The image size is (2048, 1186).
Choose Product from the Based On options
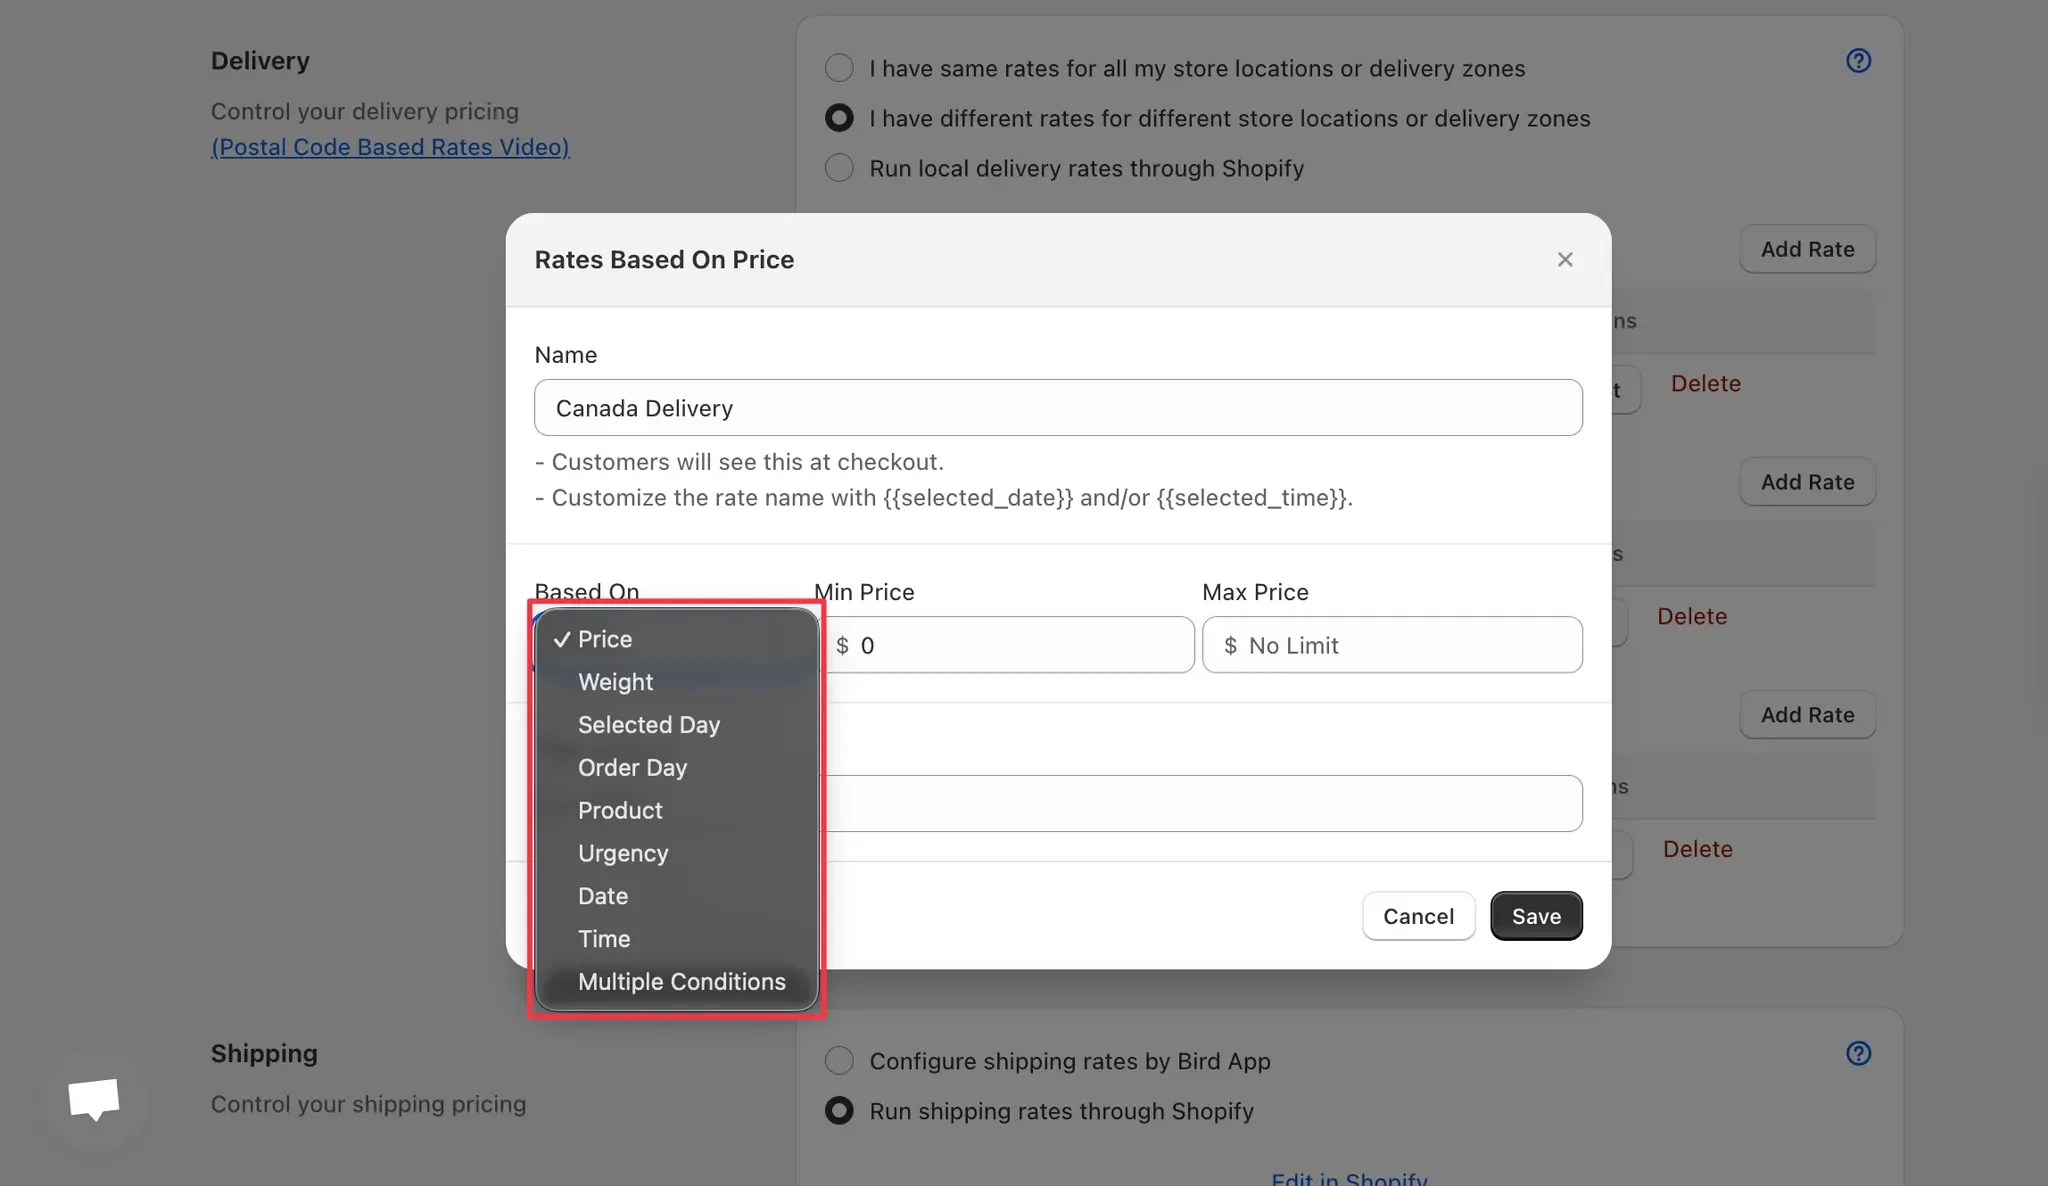pyautogui.click(x=620, y=810)
